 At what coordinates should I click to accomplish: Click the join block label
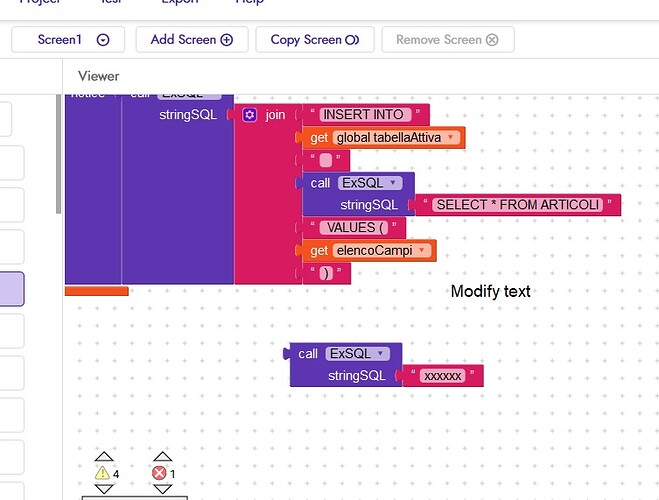pos(275,115)
